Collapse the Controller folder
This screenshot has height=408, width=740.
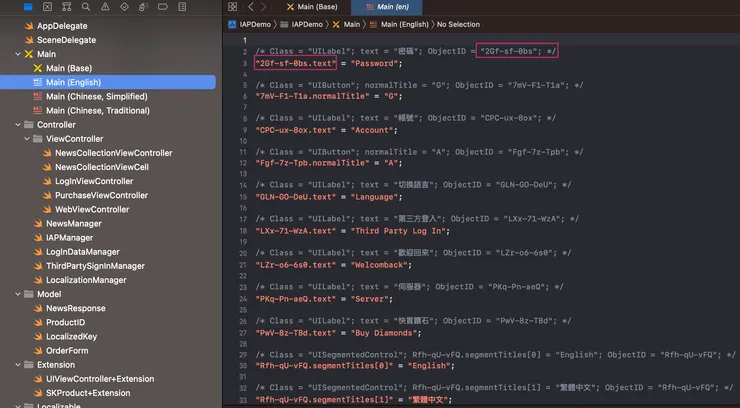[x=18, y=125]
